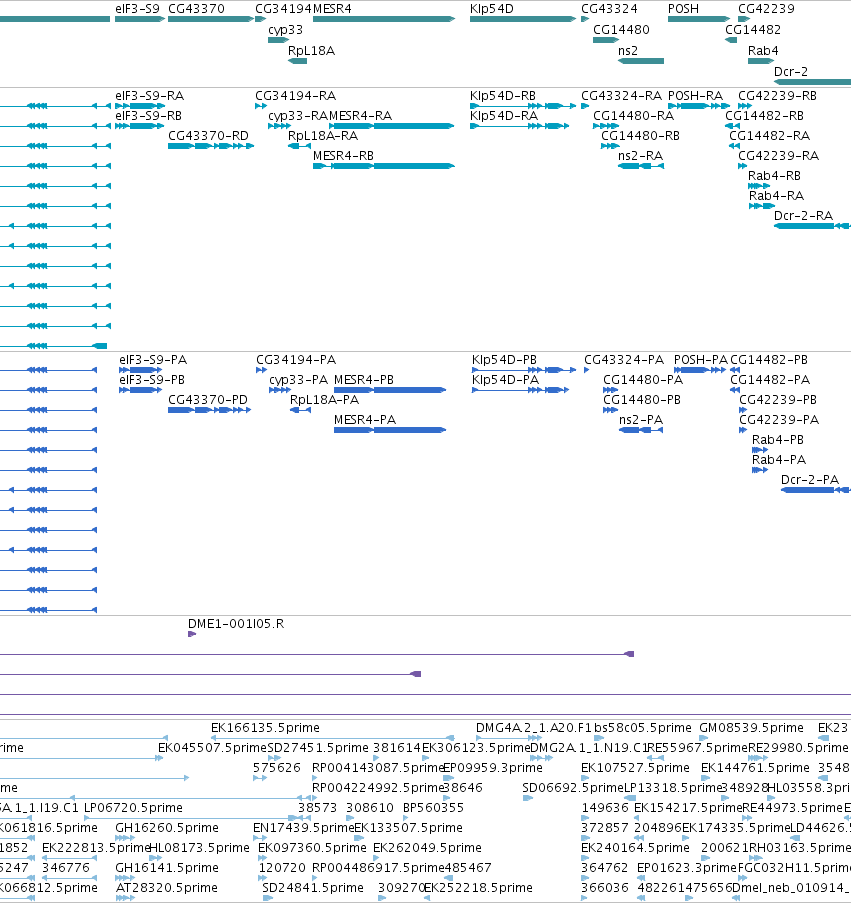Viewport: 851px width, 903px height.
Task: Click the cyp33-RA transcript
Action: [279, 126]
